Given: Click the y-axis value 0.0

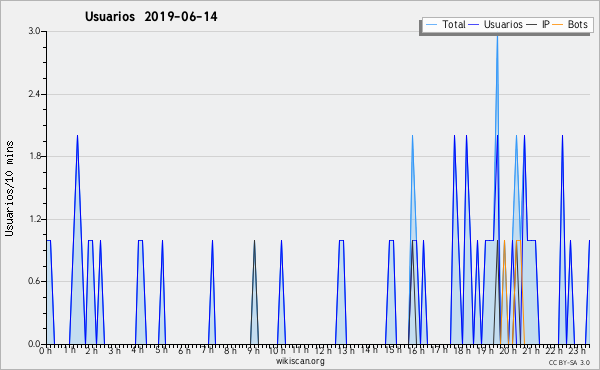Looking at the screenshot, I should (35, 344).
